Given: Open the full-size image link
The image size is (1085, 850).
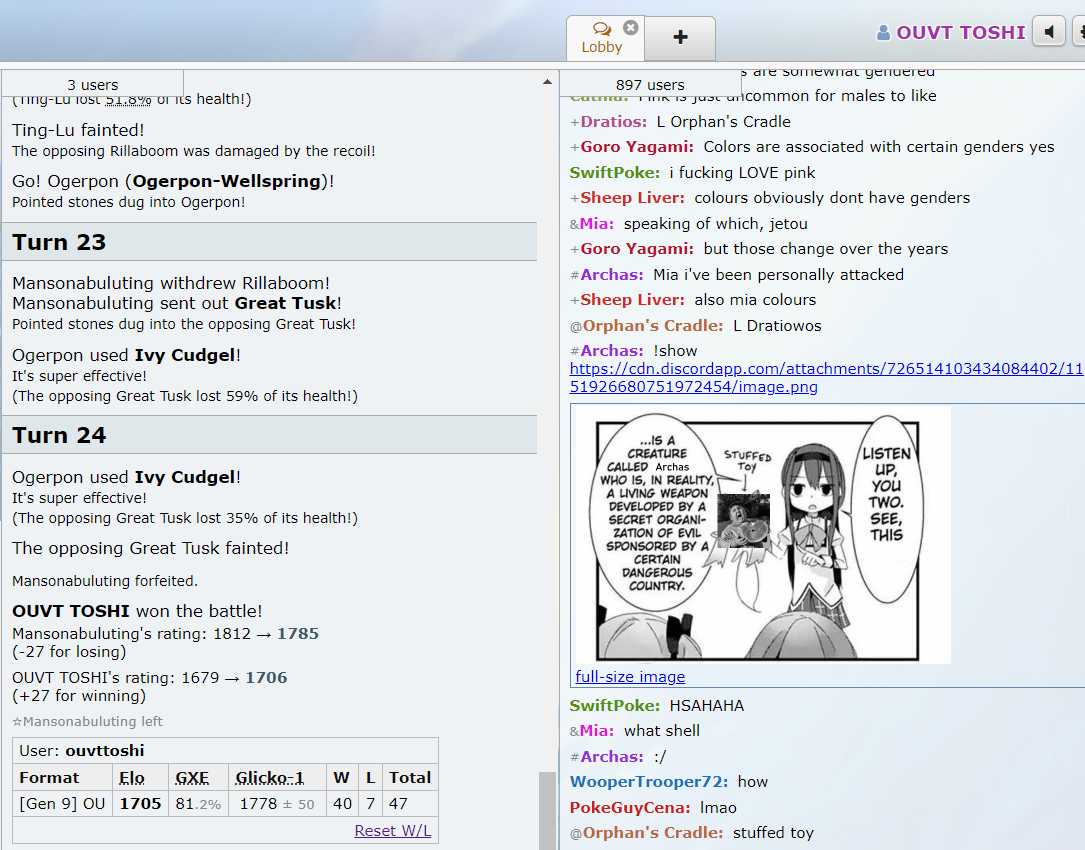Looking at the screenshot, I should coord(630,677).
